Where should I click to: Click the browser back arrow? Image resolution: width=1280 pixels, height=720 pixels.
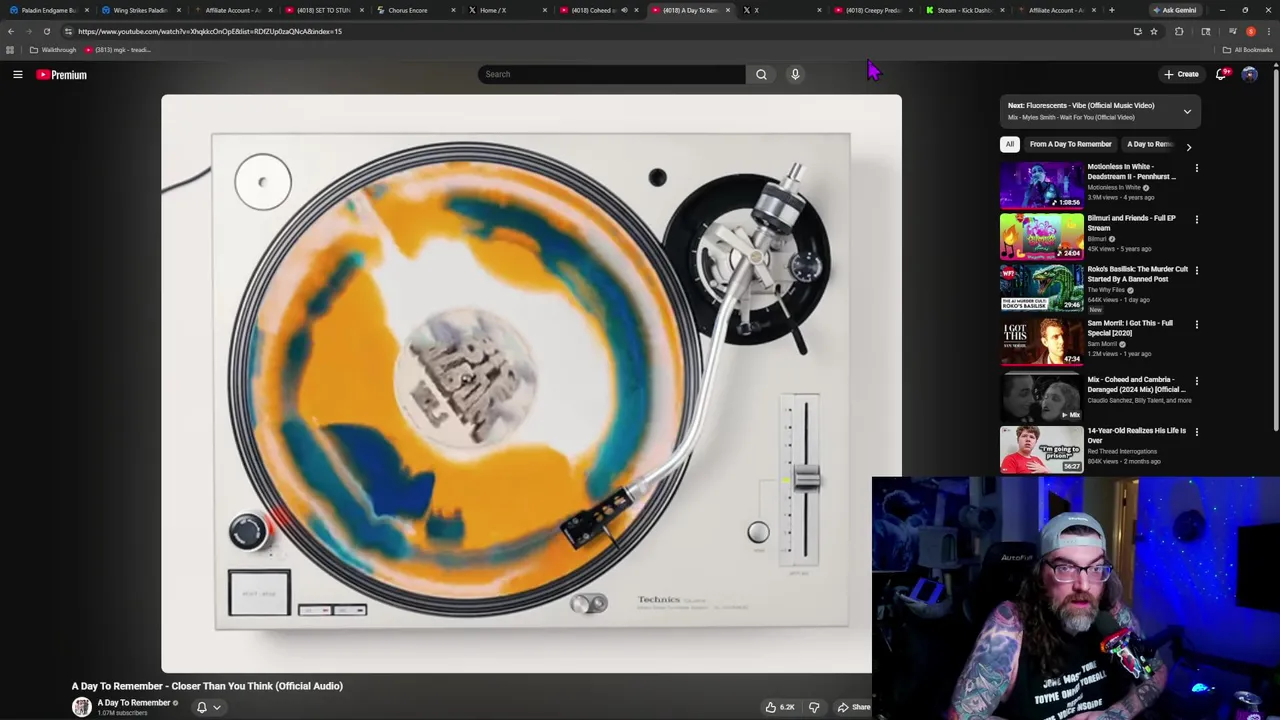(10, 31)
